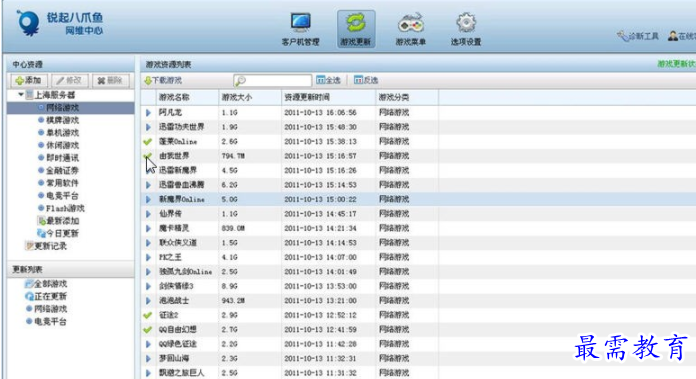The height and width of the screenshot is (379, 696).
Task: Open the 今日更新 category icon
Action: pyautogui.click(x=41, y=233)
